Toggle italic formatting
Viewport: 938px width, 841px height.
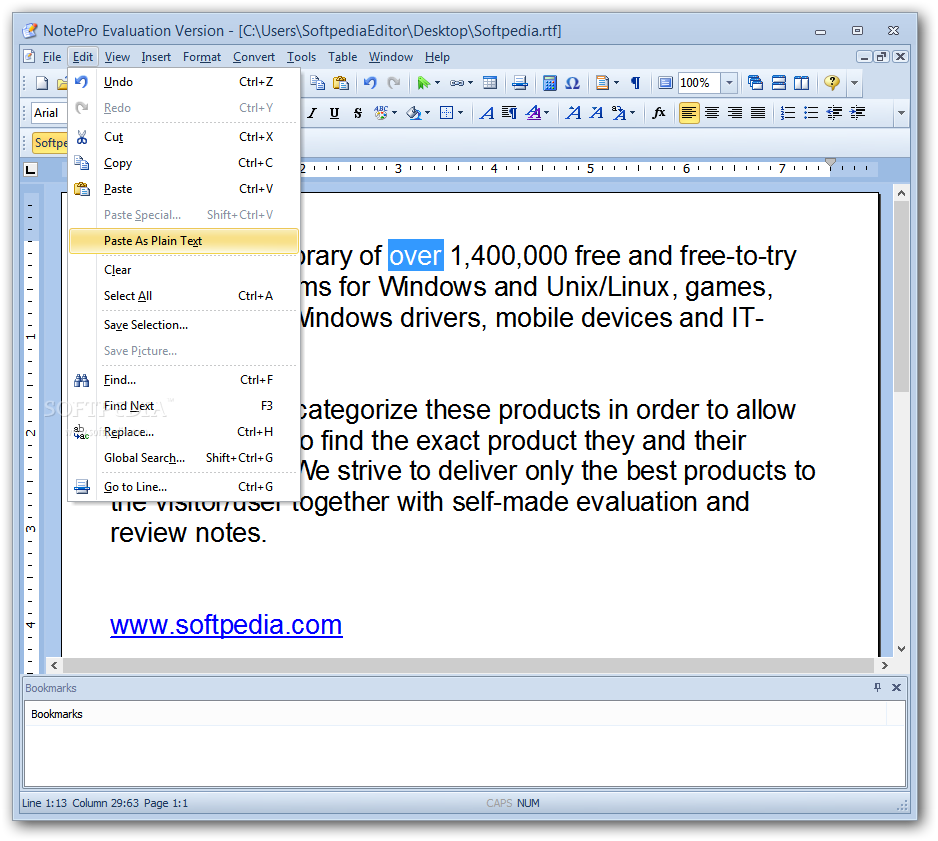312,113
